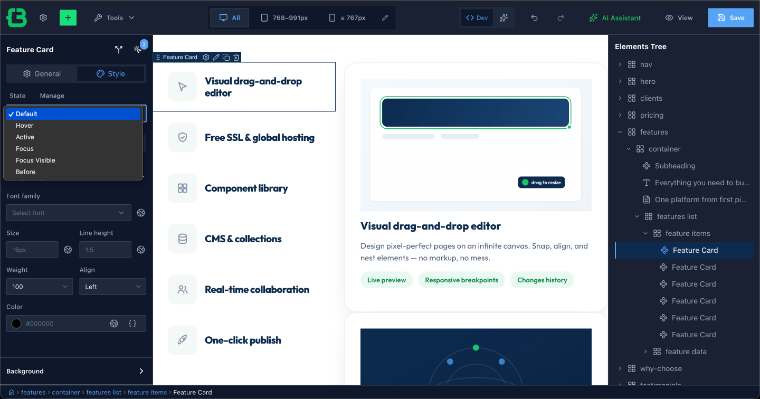The width and height of the screenshot is (760, 399).
Task: Click the Live preview tag
Action: coord(387,280)
